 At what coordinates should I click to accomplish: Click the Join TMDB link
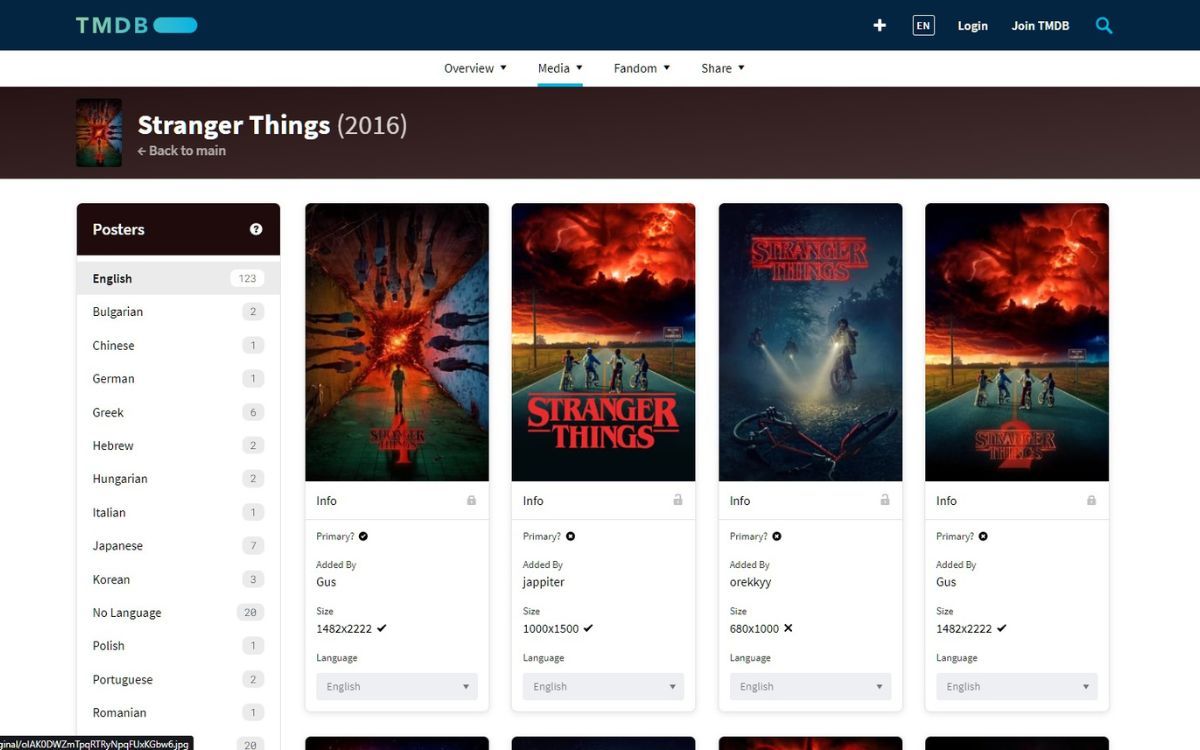click(x=1040, y=25)
